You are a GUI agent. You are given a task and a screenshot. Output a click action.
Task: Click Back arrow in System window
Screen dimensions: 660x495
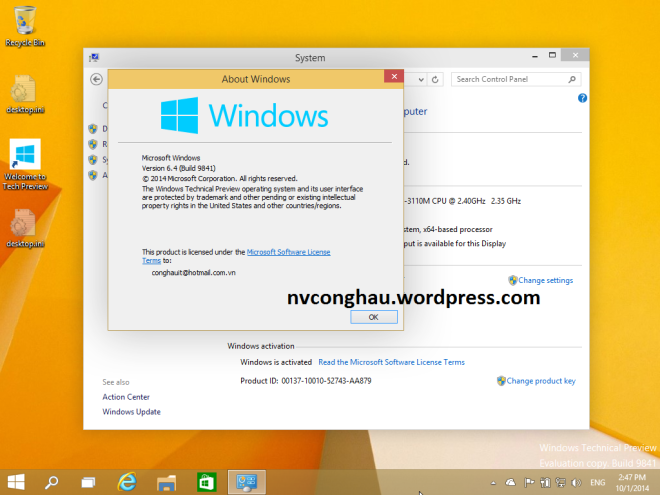click(x=96, y=79)
